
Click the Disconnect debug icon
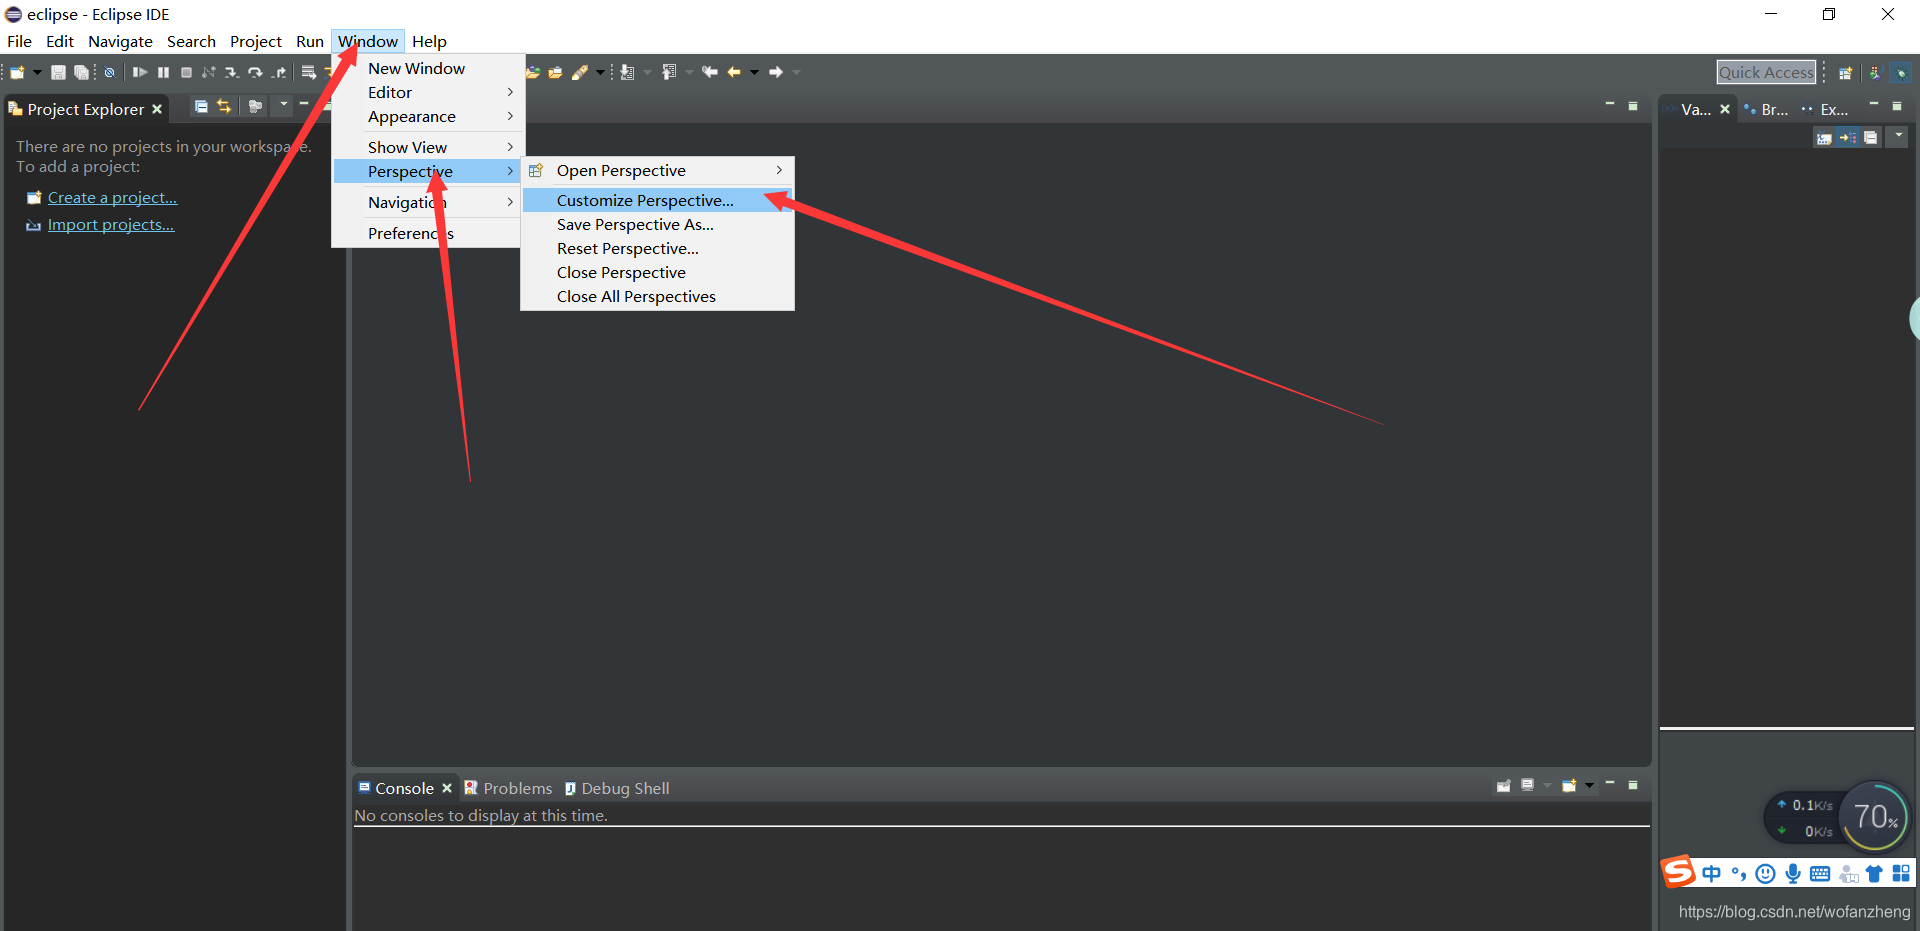click(x=209, y=72)
